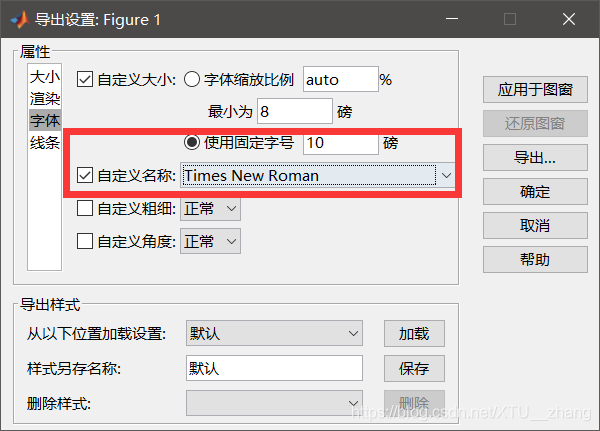Click the 帮助 button

(x=535, y=260)
